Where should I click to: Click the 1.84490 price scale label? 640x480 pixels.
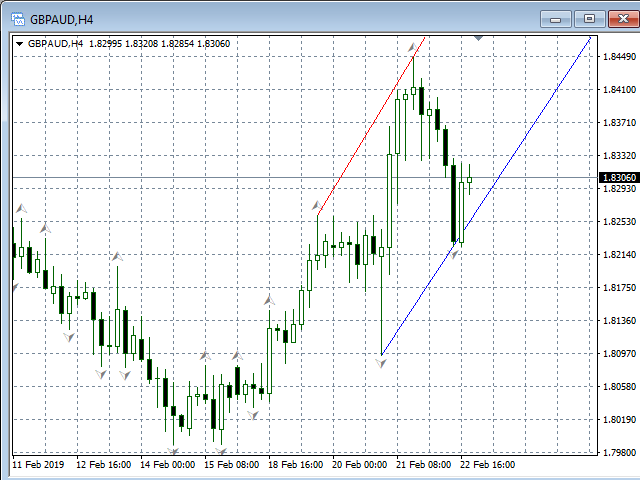620,56
